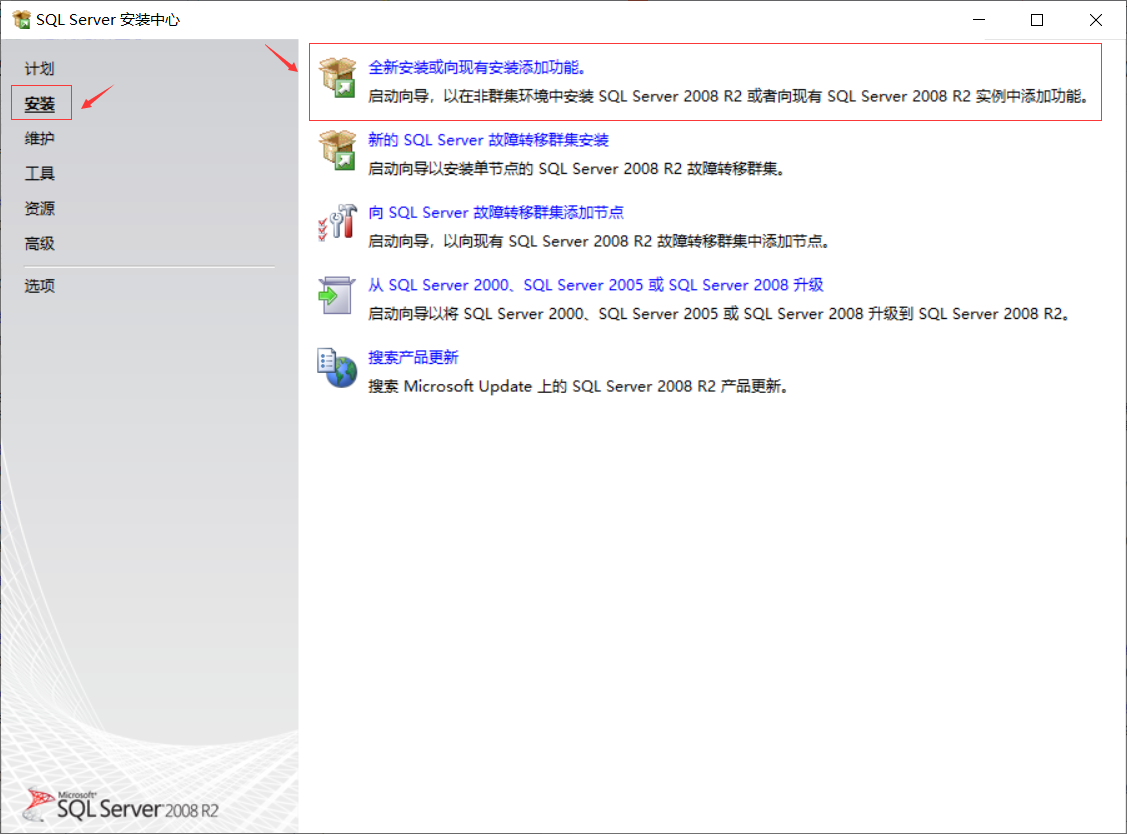The height and width of the screenshot is (834, 1127).
Task: Click description text 搜索 Microsoft Update 上的 SQL Server 2008 R2 产品更新
Action: click(579, 387)
